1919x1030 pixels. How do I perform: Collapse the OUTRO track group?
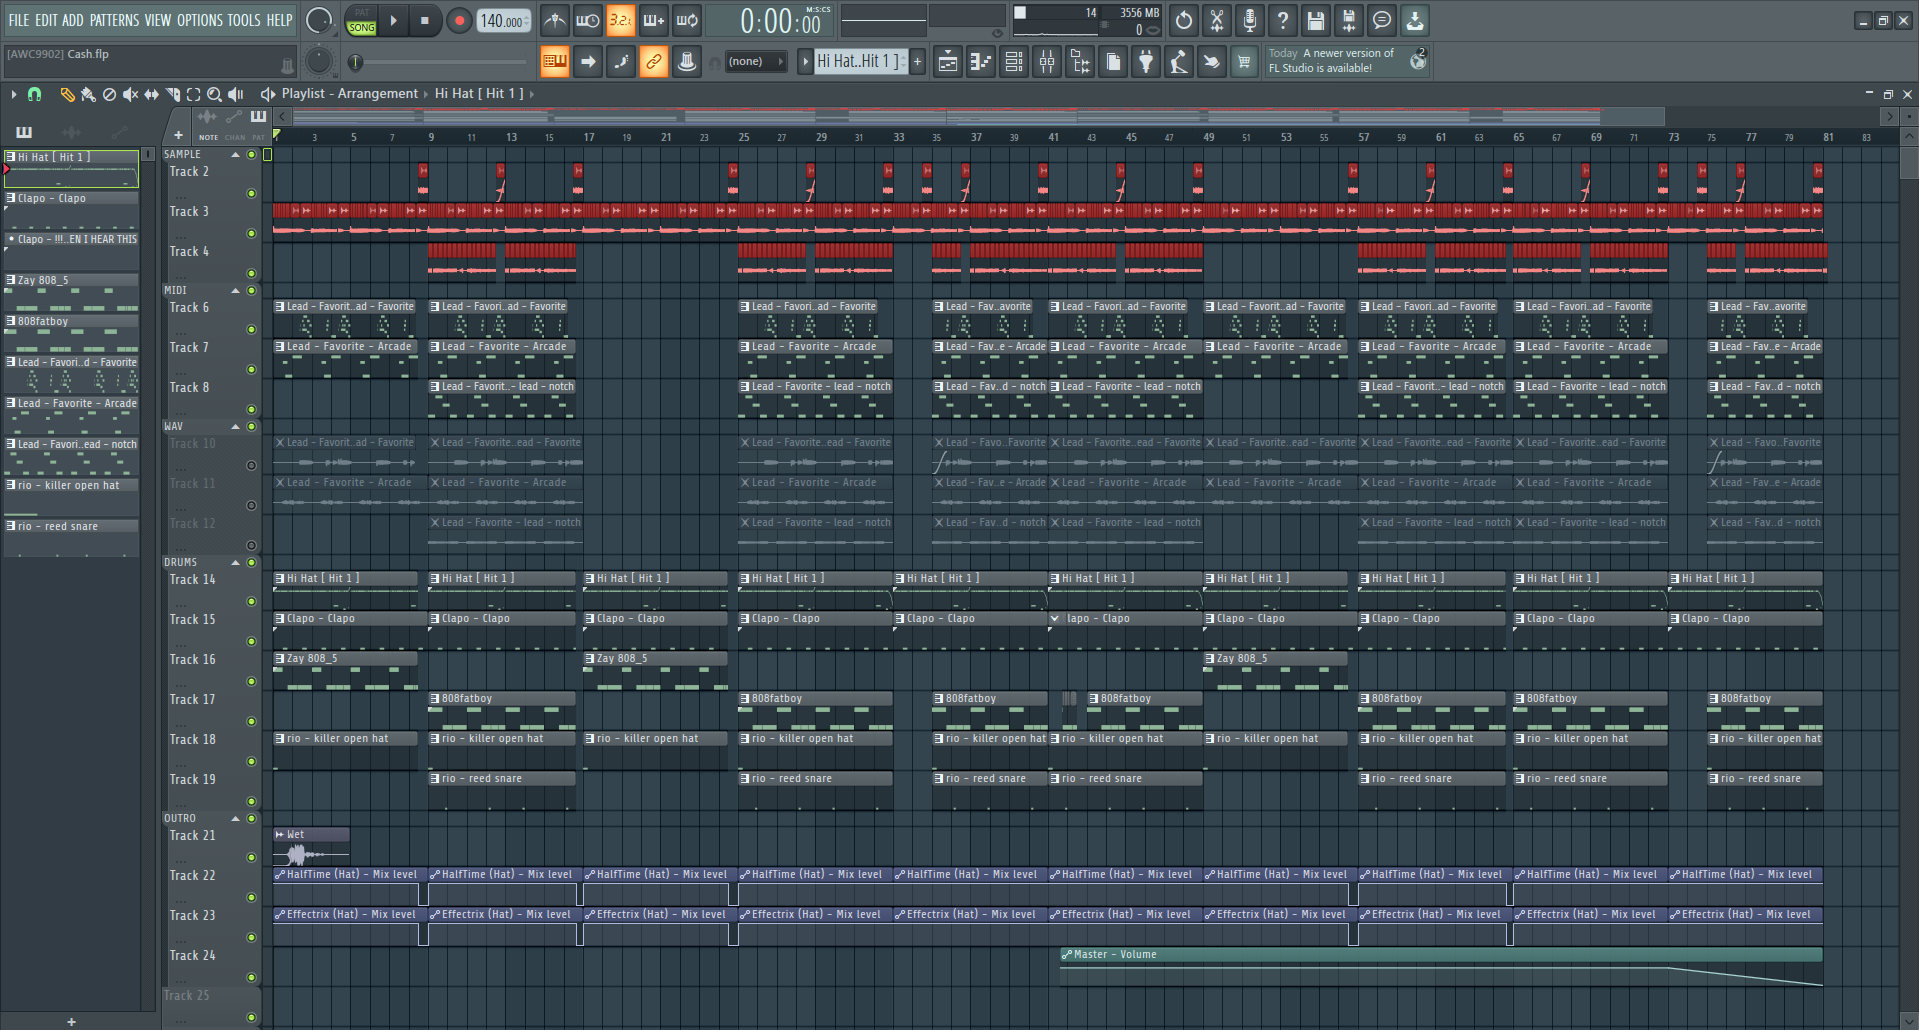click(x=236, y=819)
